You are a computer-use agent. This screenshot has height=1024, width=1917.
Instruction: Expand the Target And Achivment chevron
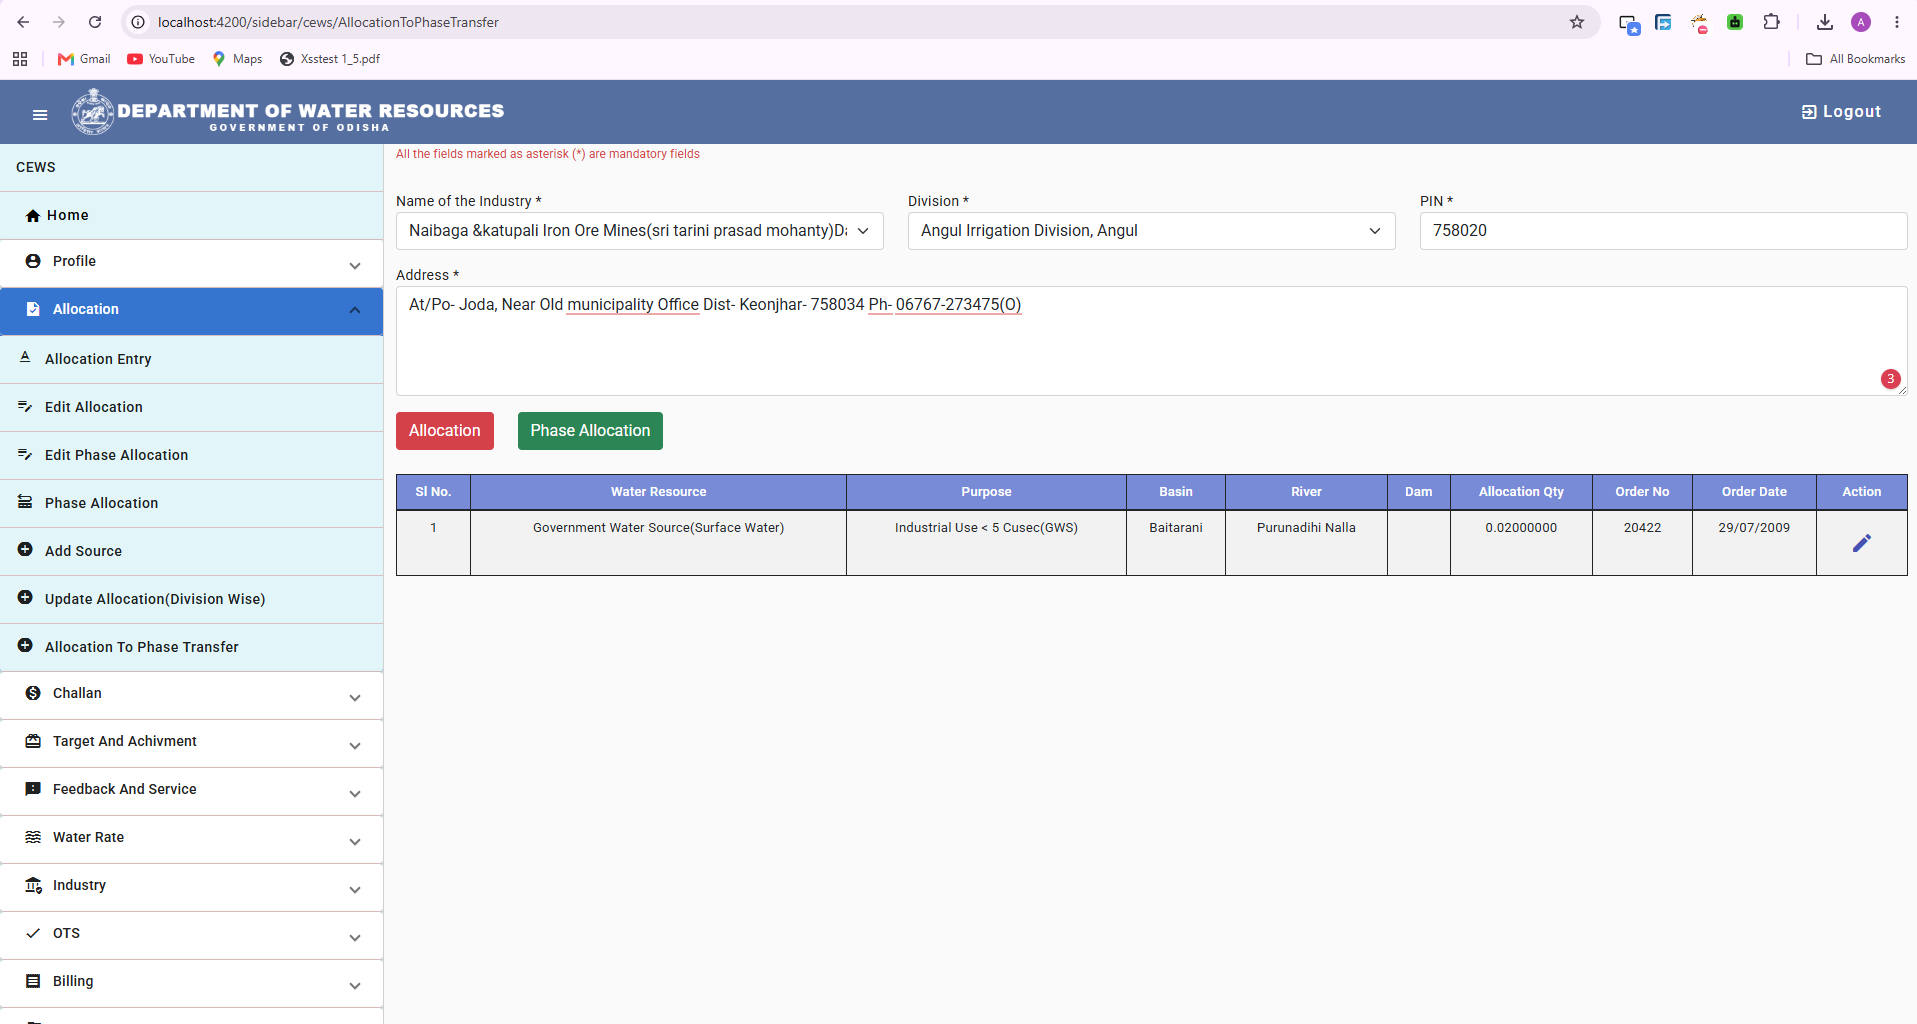355,745
